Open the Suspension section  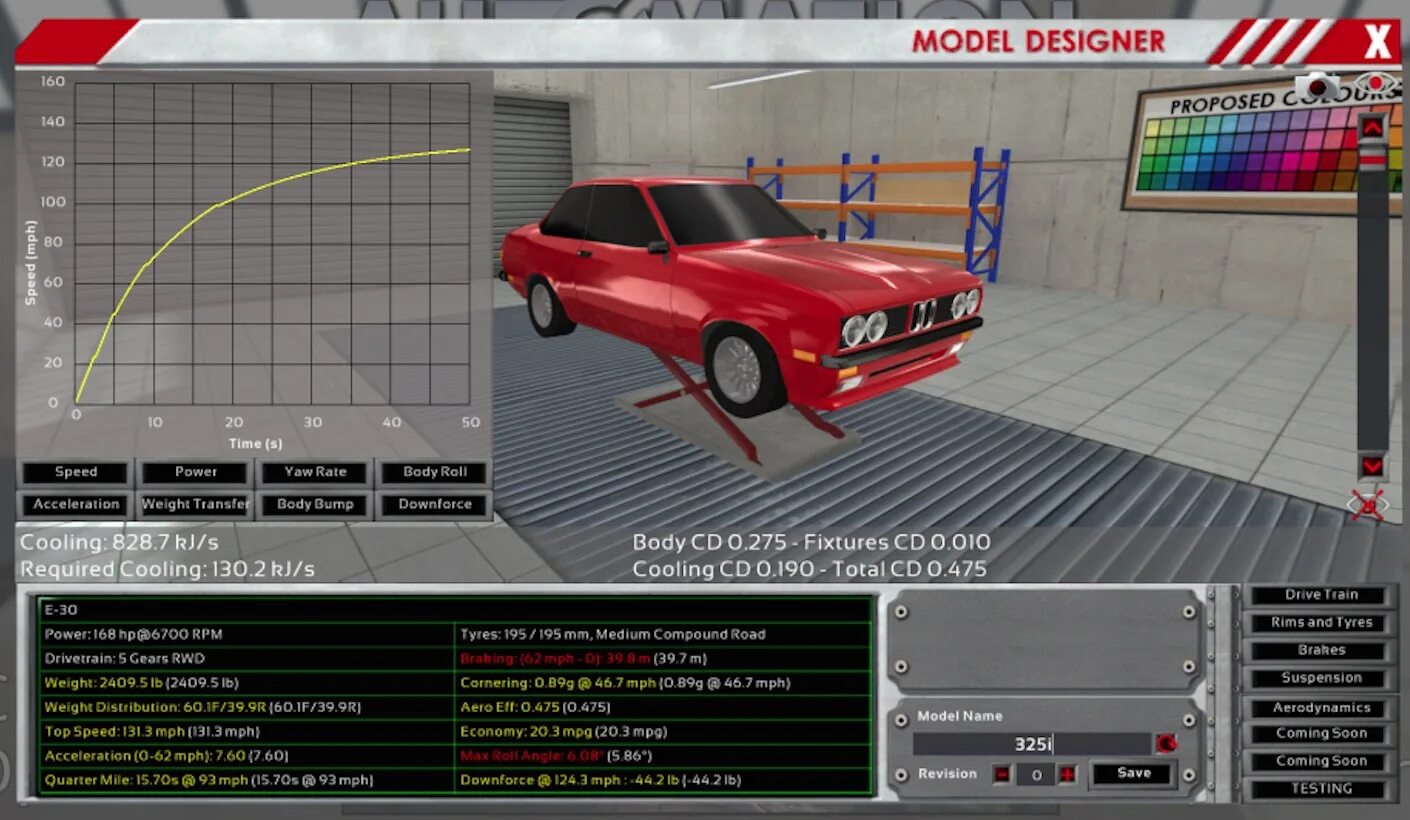pos(1321,678)
